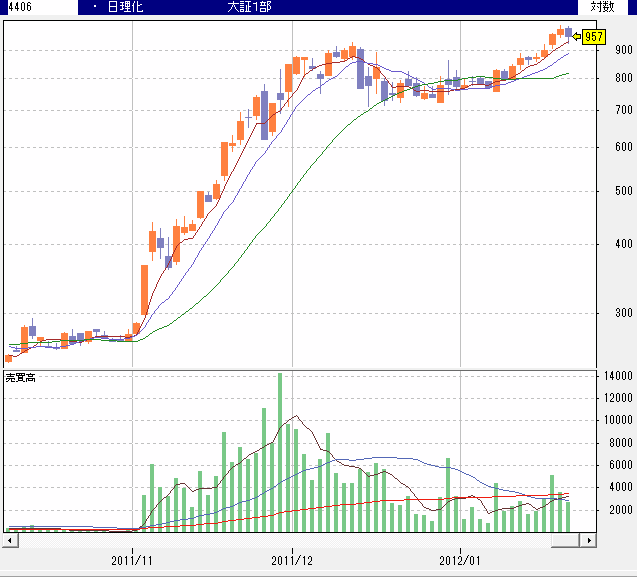
Task: Click the 2012/01 date axis label
Action: coord(460,561)
